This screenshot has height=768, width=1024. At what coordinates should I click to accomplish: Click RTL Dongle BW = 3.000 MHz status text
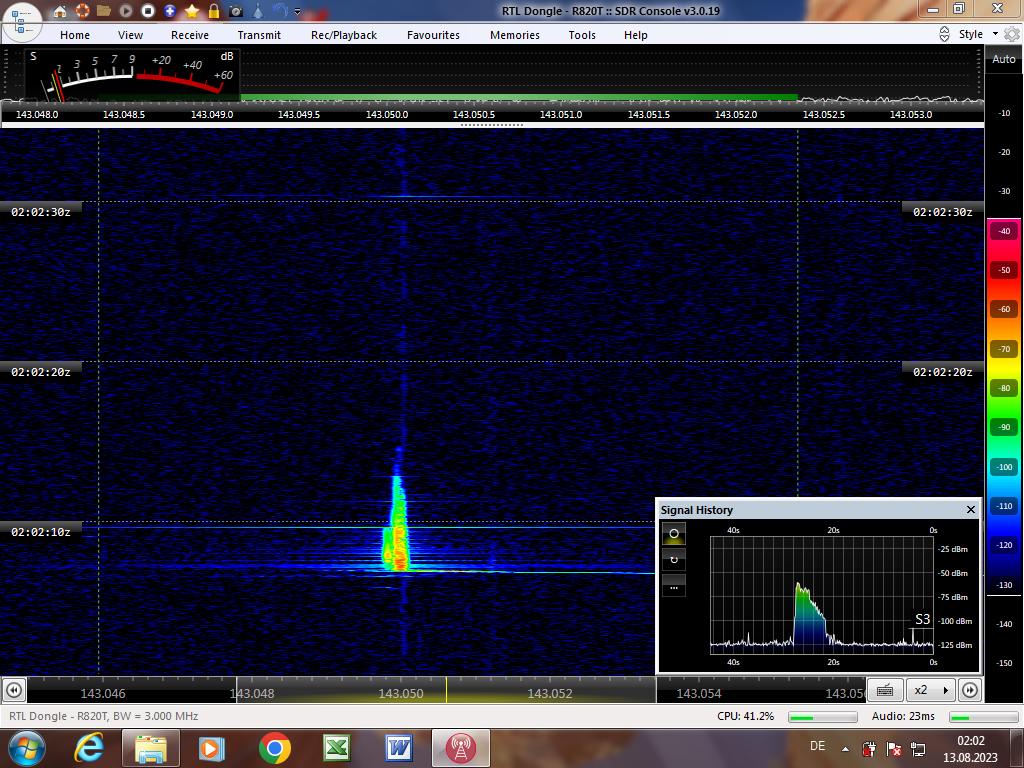point(104,716)
